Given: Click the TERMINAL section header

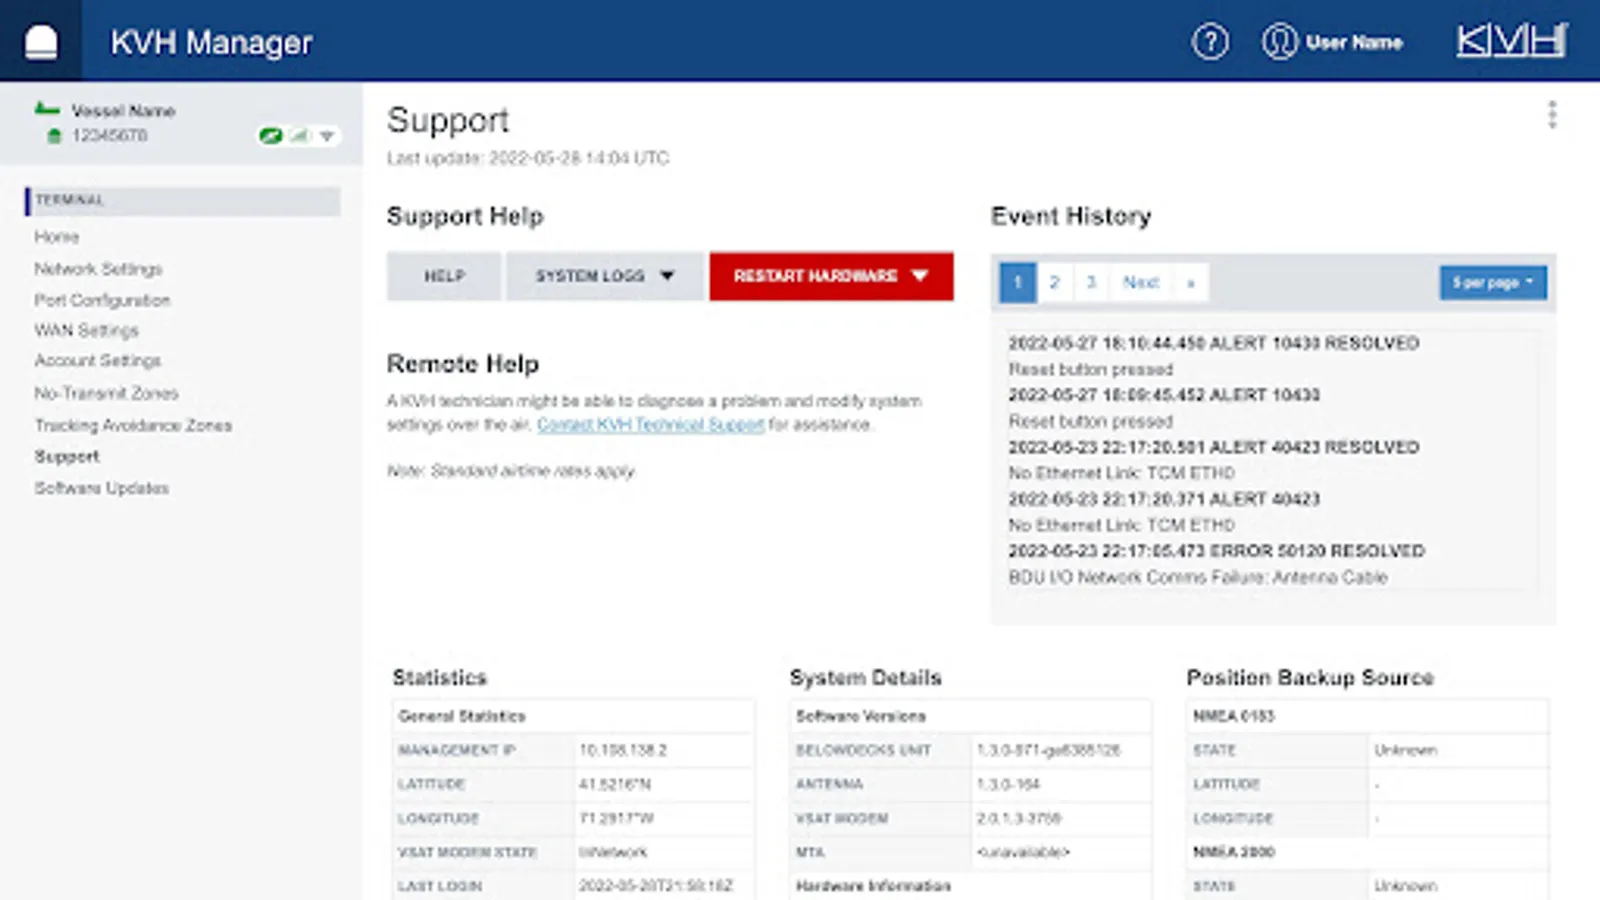Looking at the screenshot, I should coord(182,200).
